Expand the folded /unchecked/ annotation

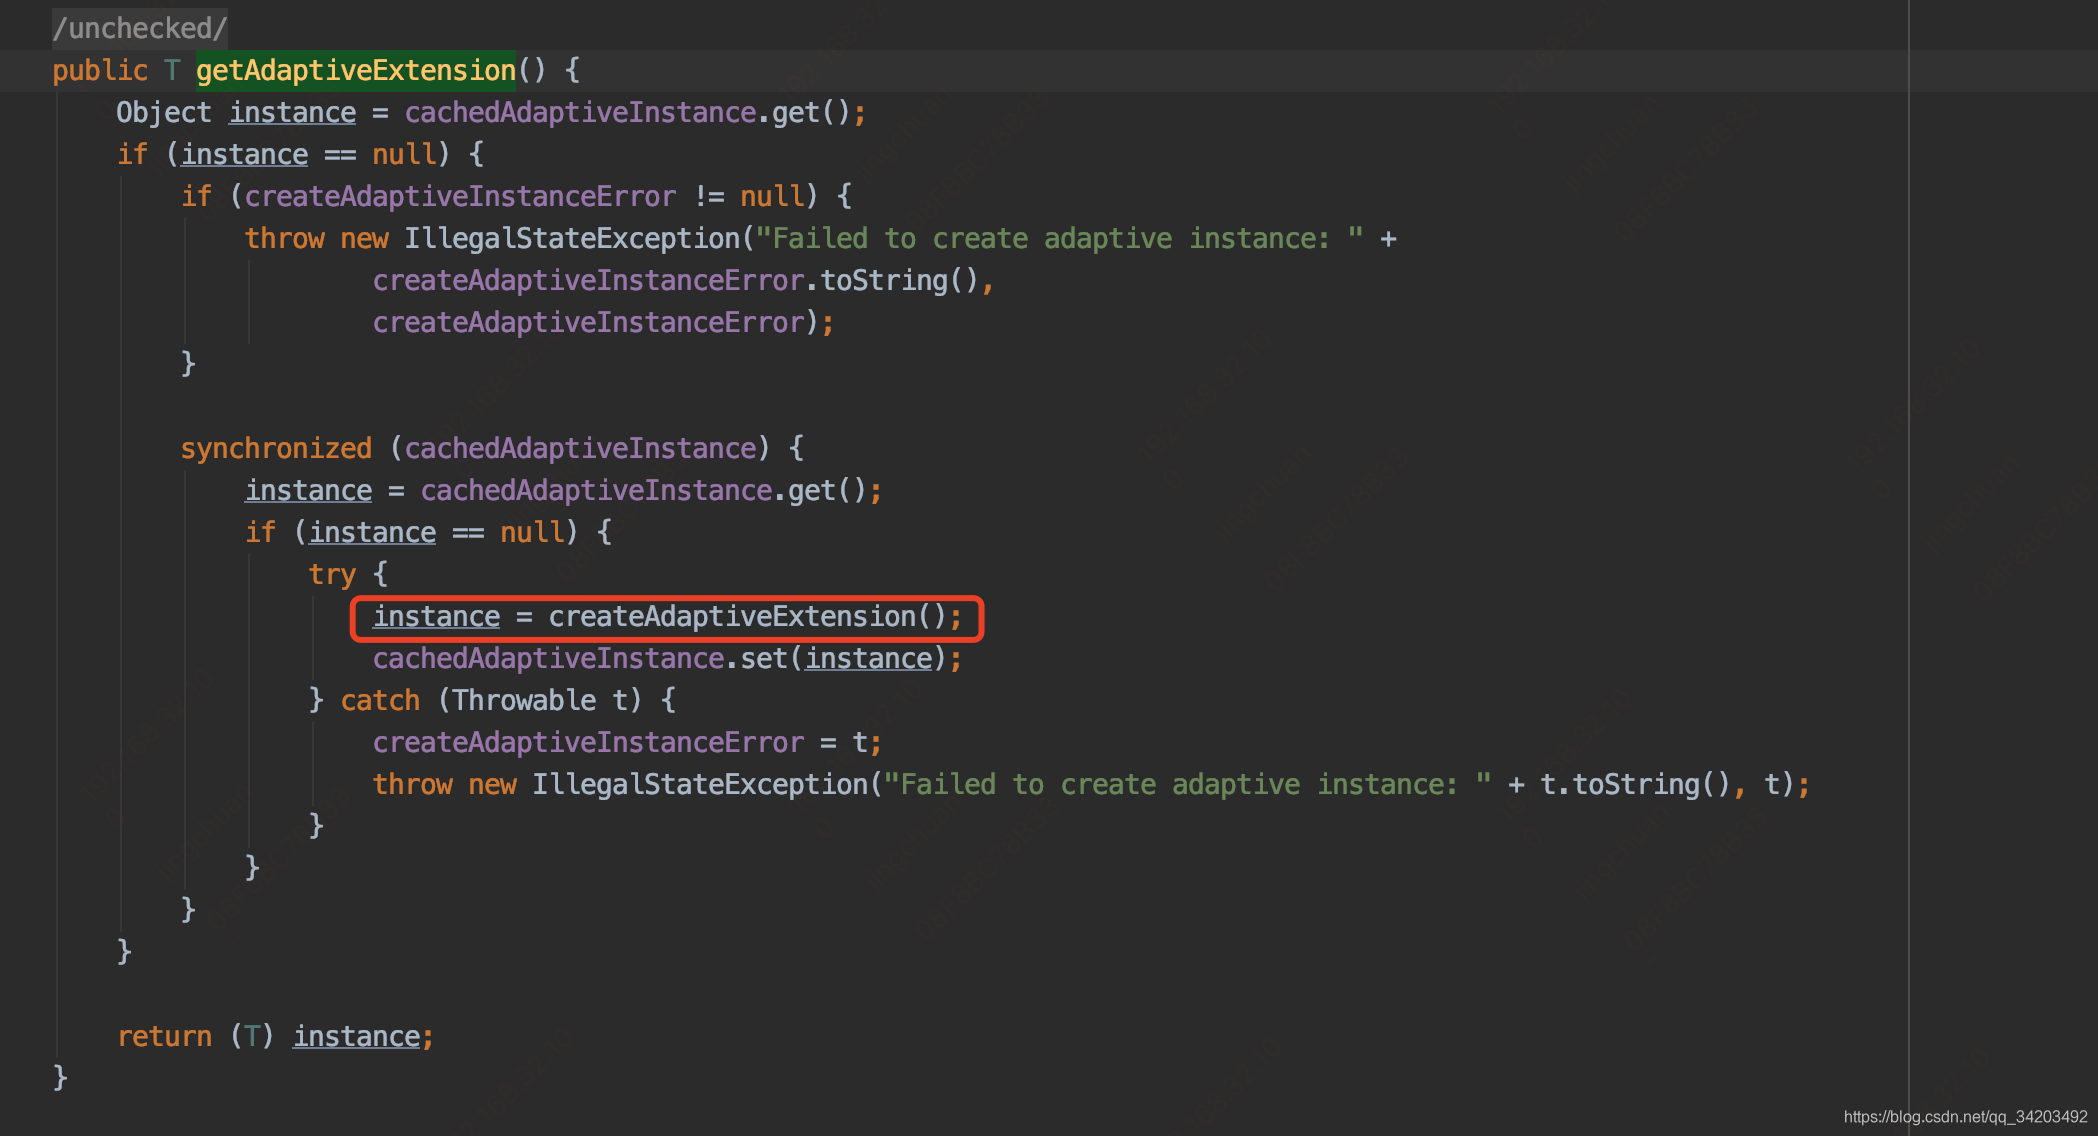[x=140, y=28]
